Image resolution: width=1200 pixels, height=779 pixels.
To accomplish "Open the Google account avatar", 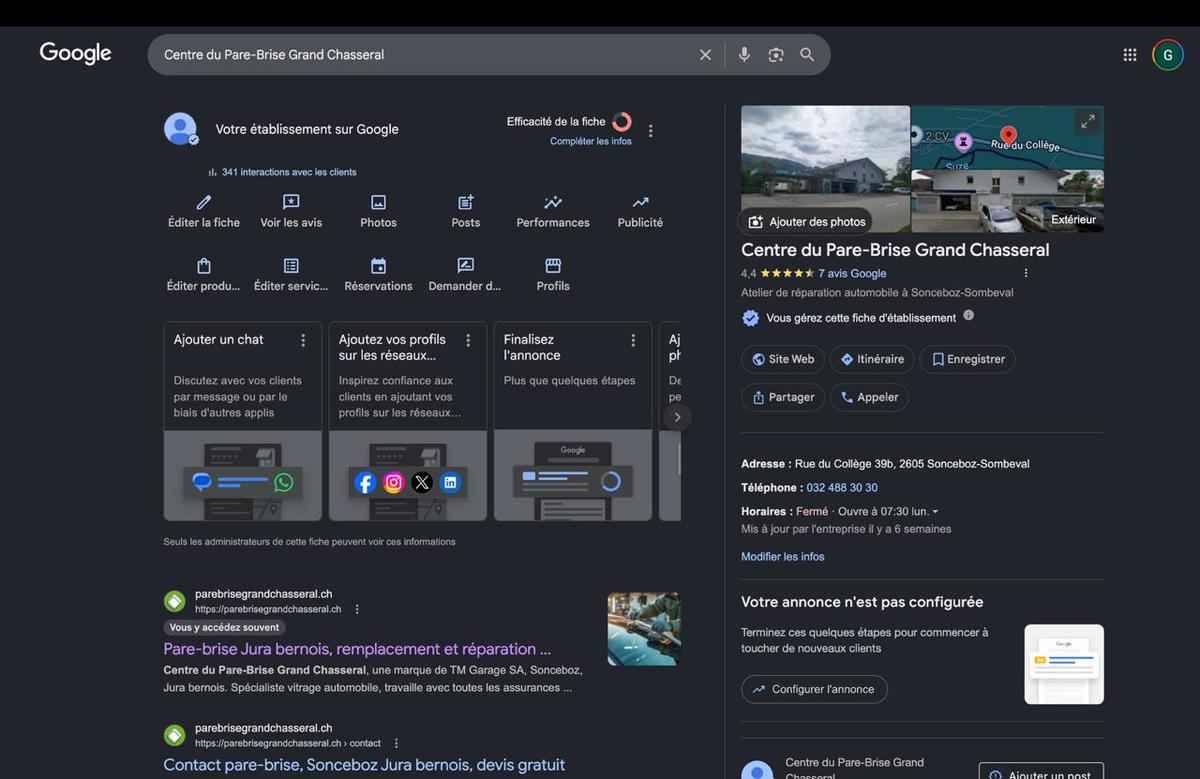I will [1168, 55].
